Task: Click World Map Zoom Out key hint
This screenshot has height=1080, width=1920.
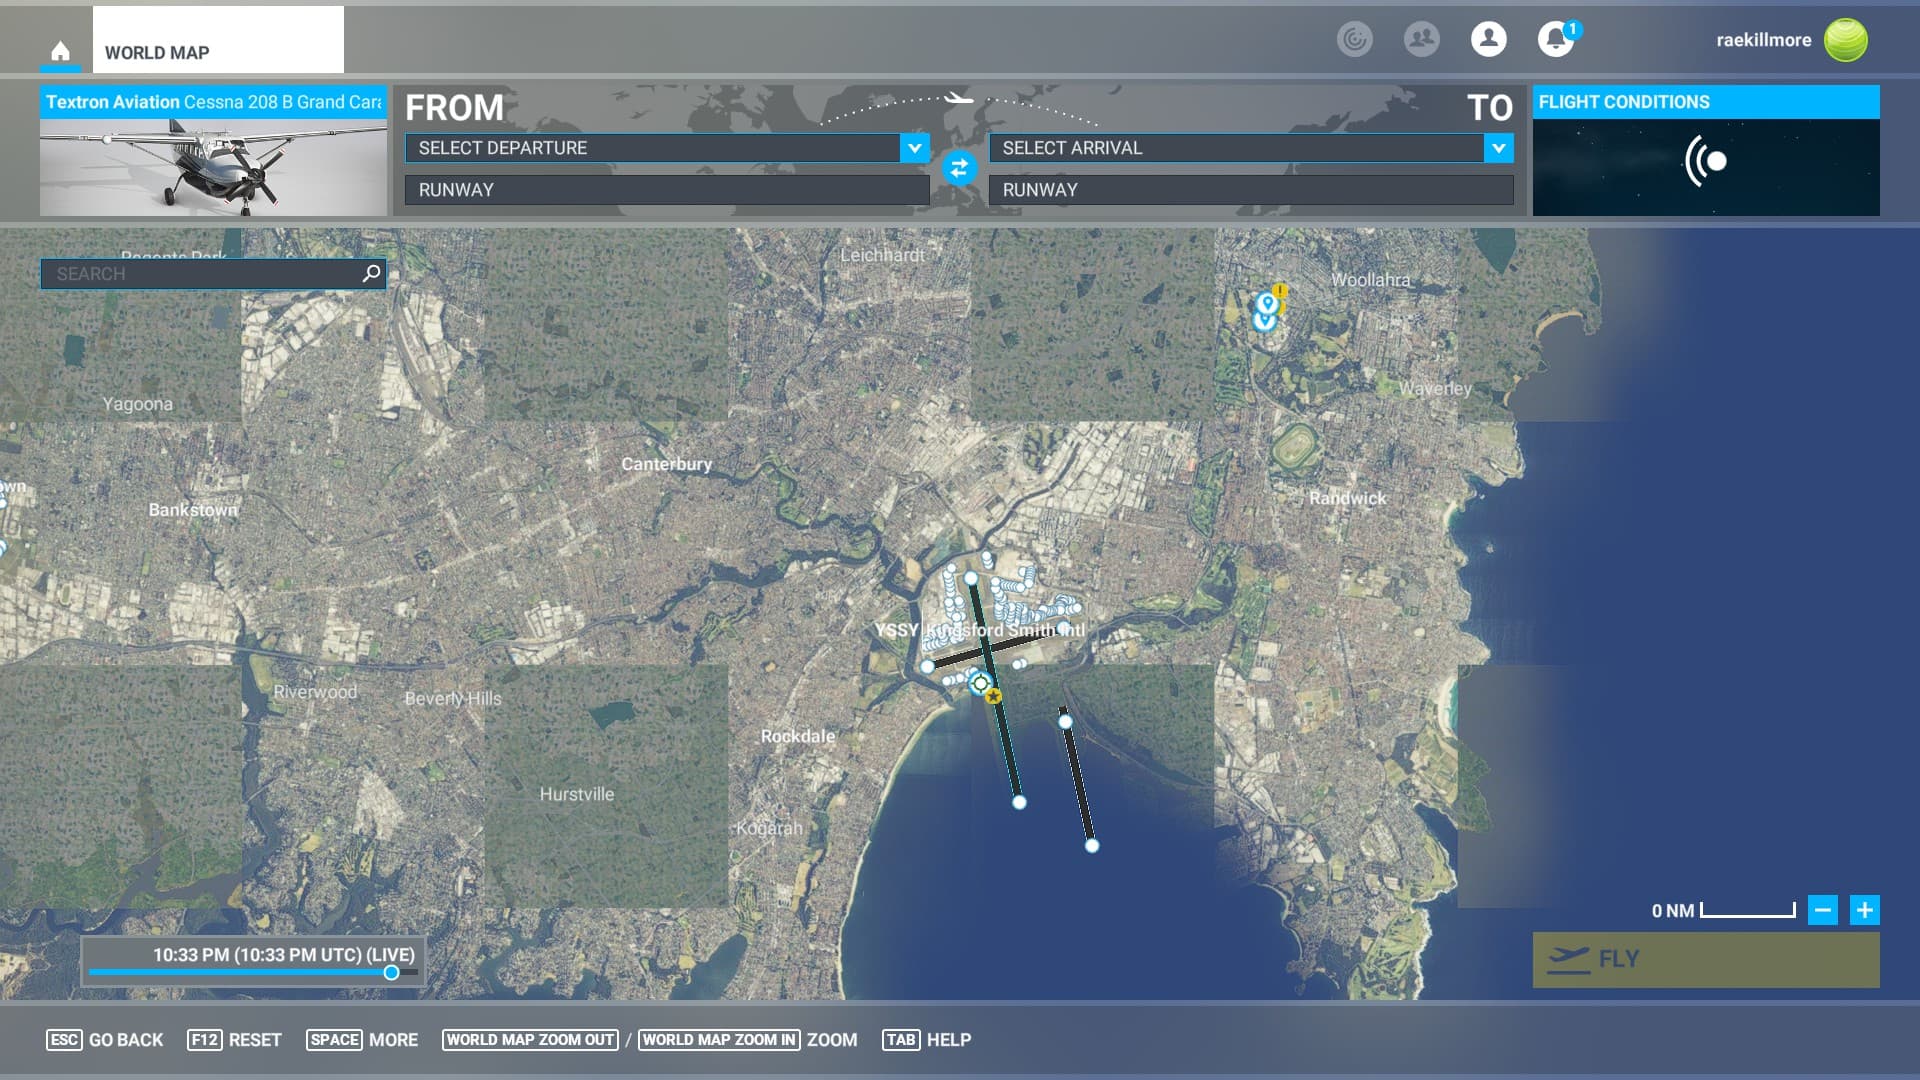Action: [530, 1040]
